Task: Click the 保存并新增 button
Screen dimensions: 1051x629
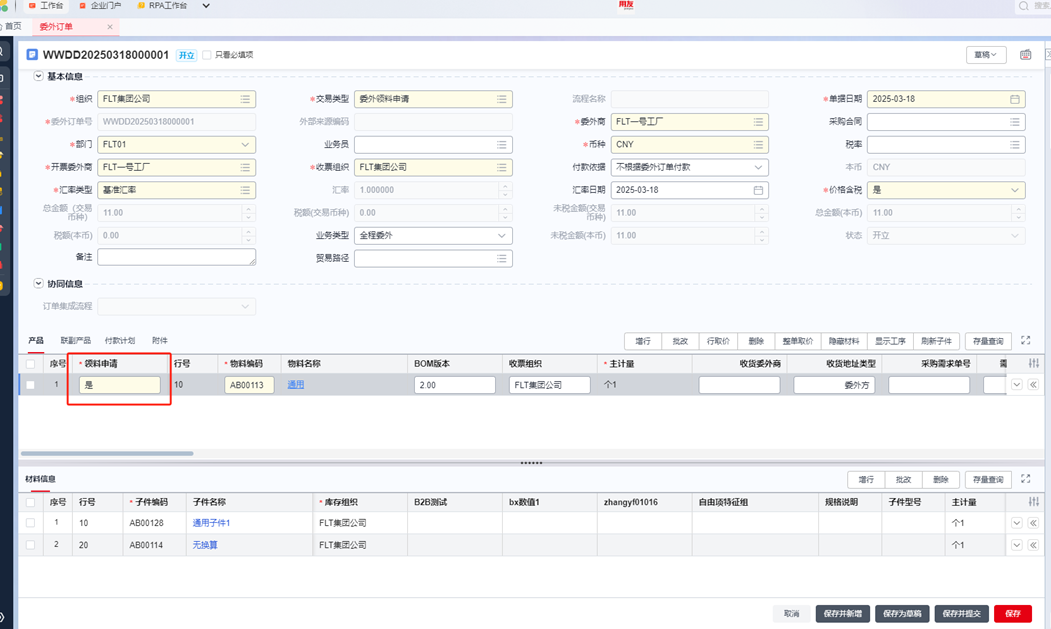Action: [843, 614]
